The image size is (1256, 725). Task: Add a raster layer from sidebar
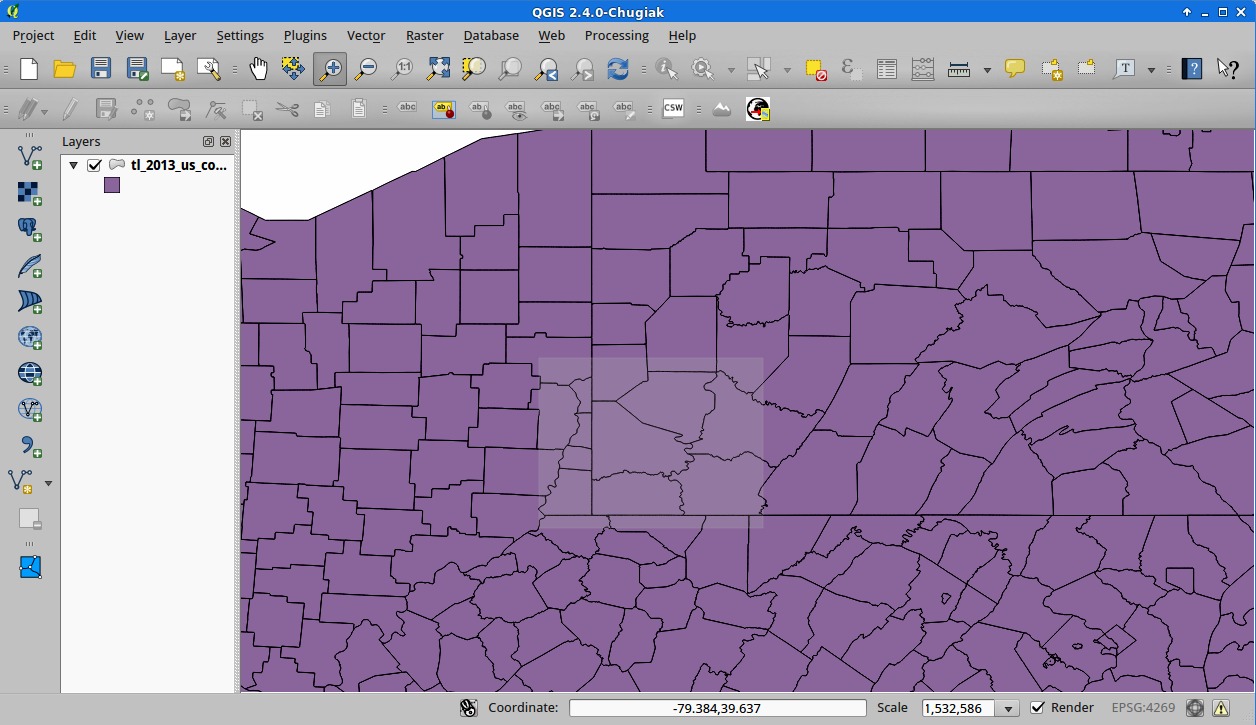(30, 193)
